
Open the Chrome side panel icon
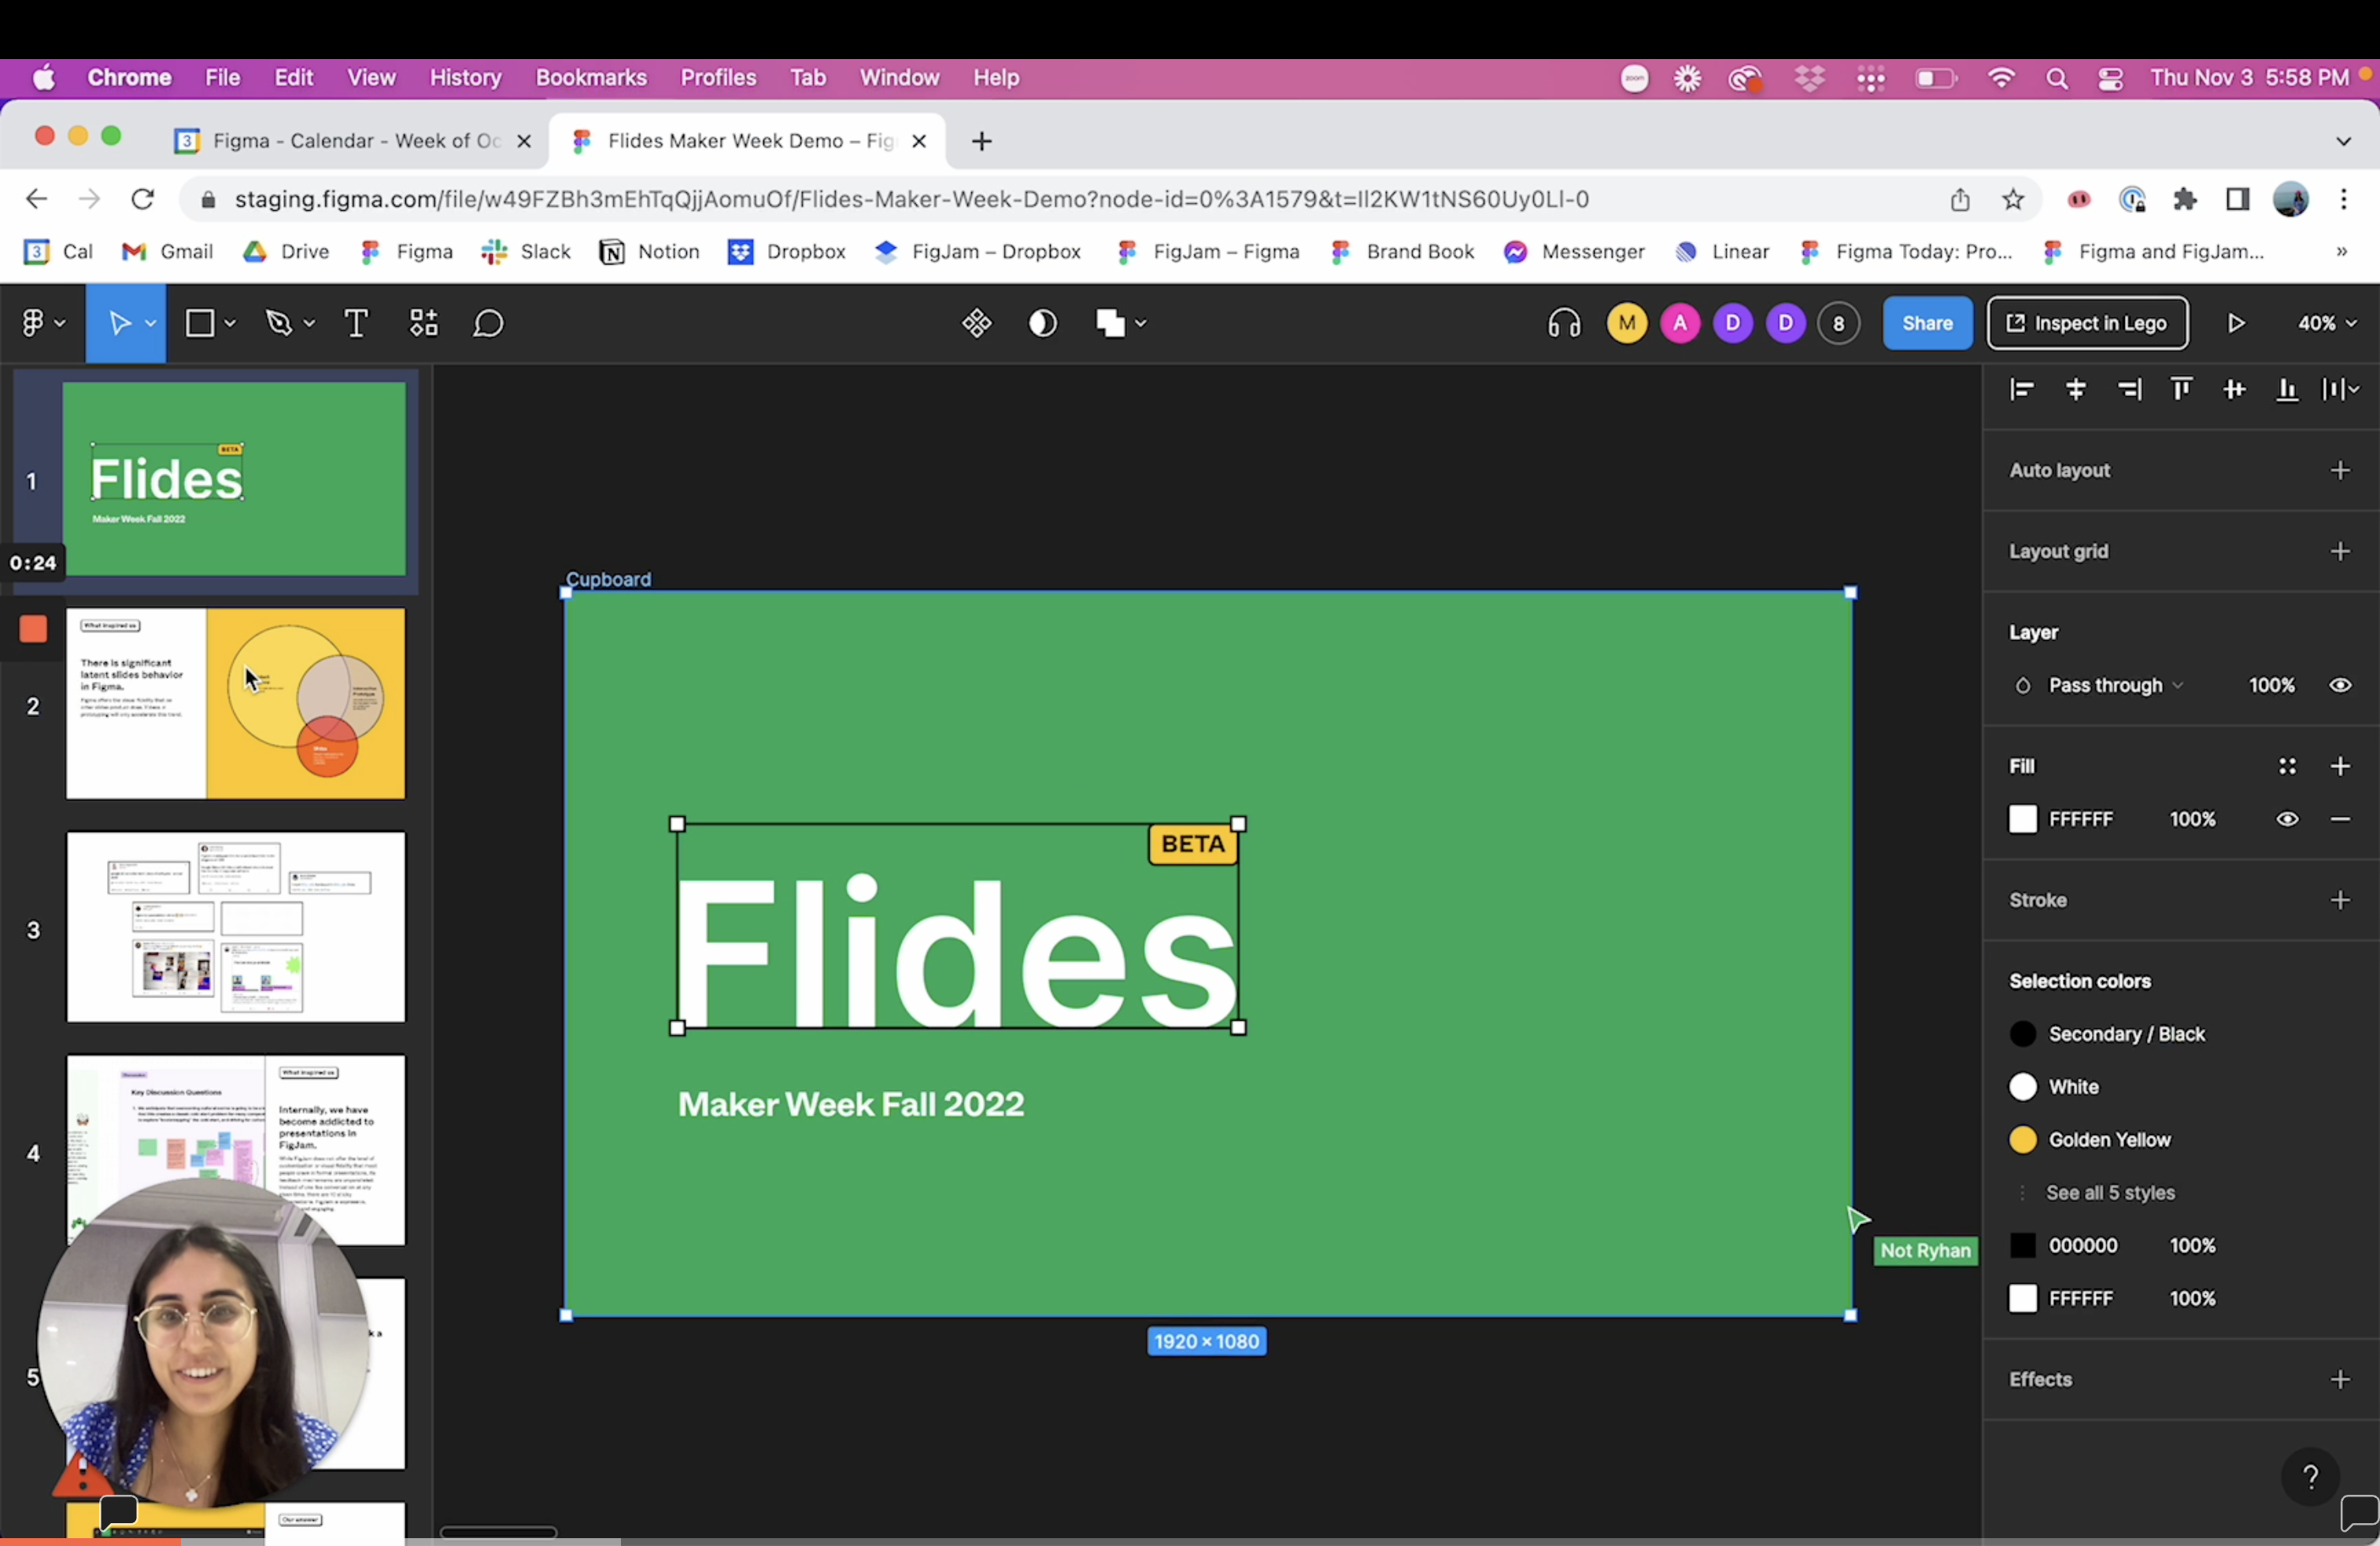tap(2237, 199)
